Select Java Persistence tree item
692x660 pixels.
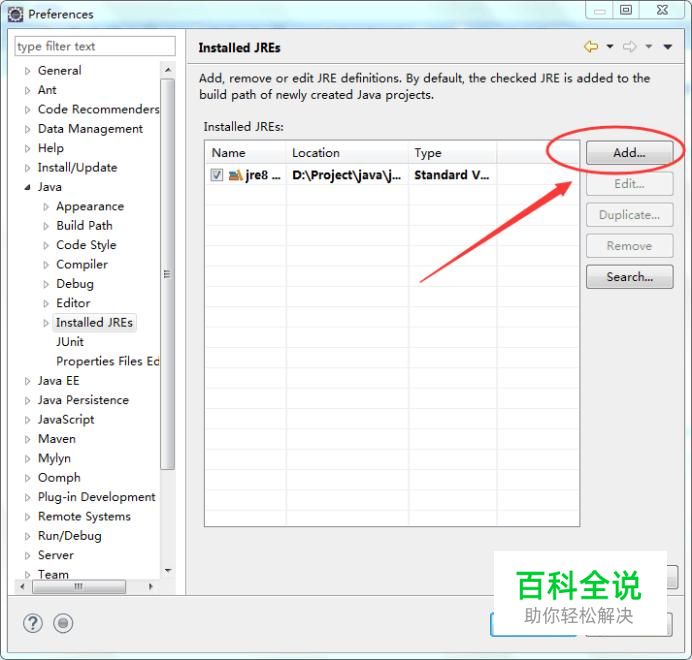pos(83,400)
